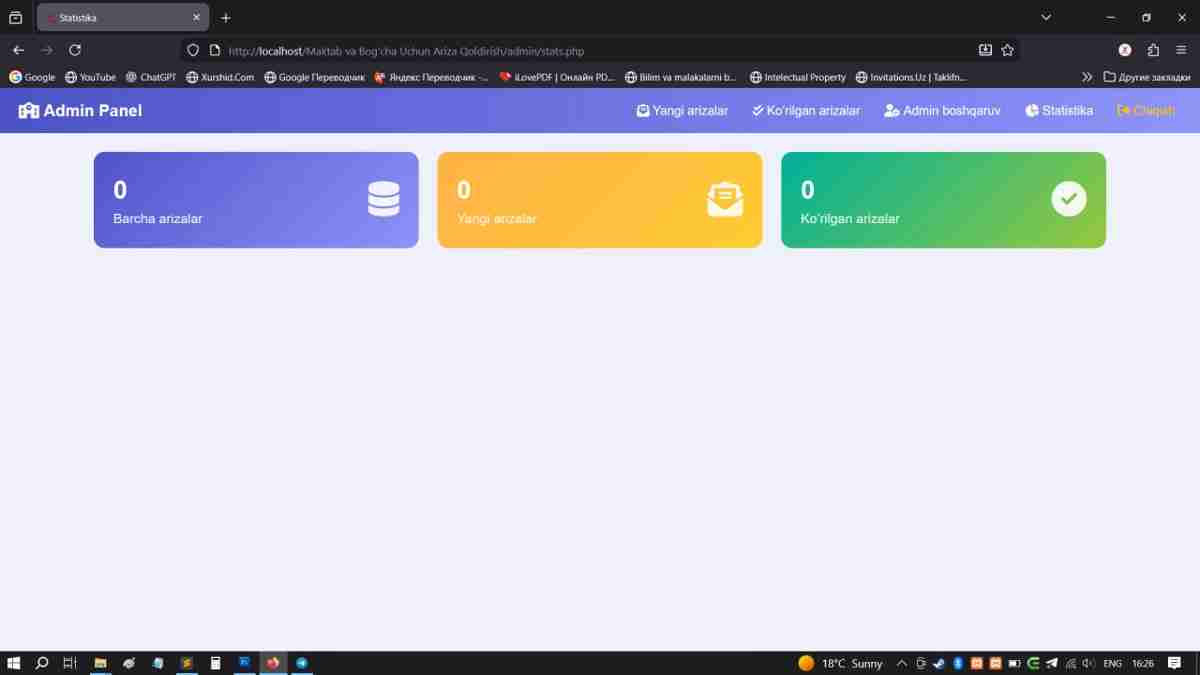Reload the page with the refresh icon
Screen dimensions: 1200x675
tap(75, 49)
